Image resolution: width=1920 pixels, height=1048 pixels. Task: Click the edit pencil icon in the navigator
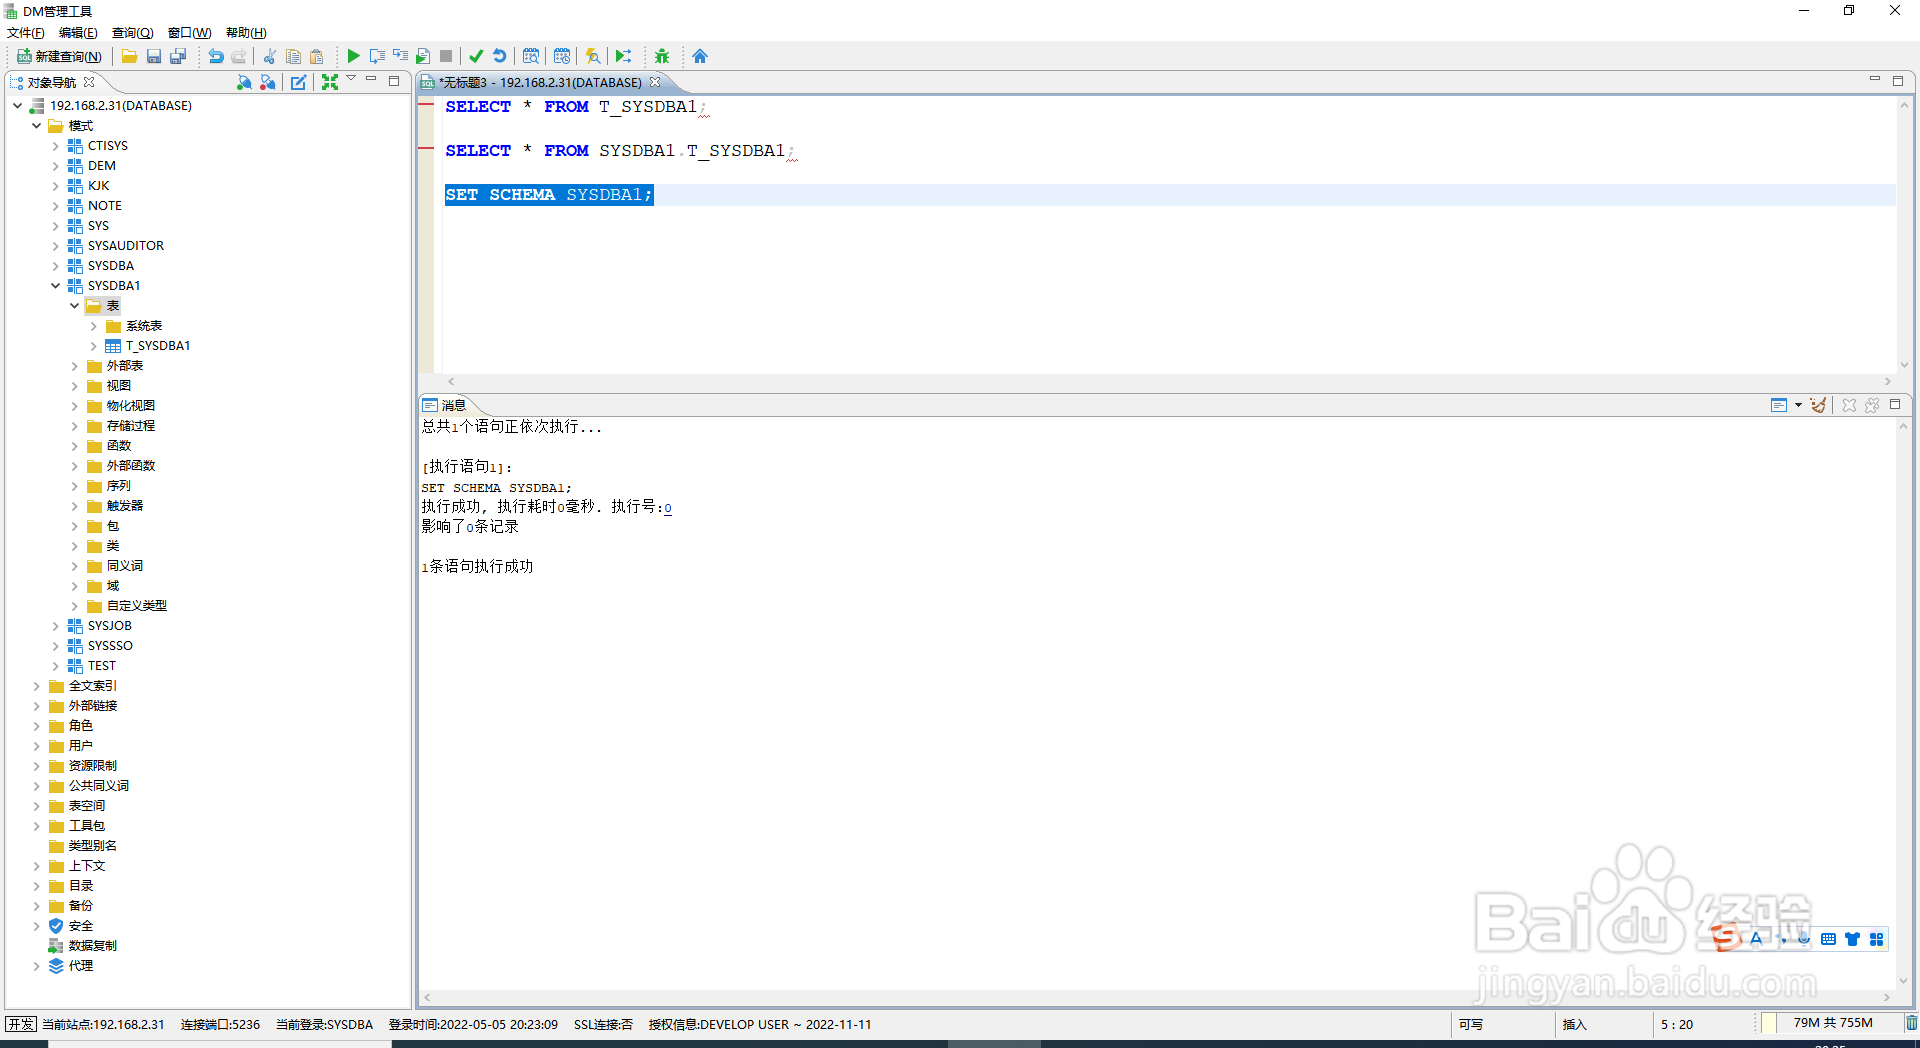(x=299, y=82)
